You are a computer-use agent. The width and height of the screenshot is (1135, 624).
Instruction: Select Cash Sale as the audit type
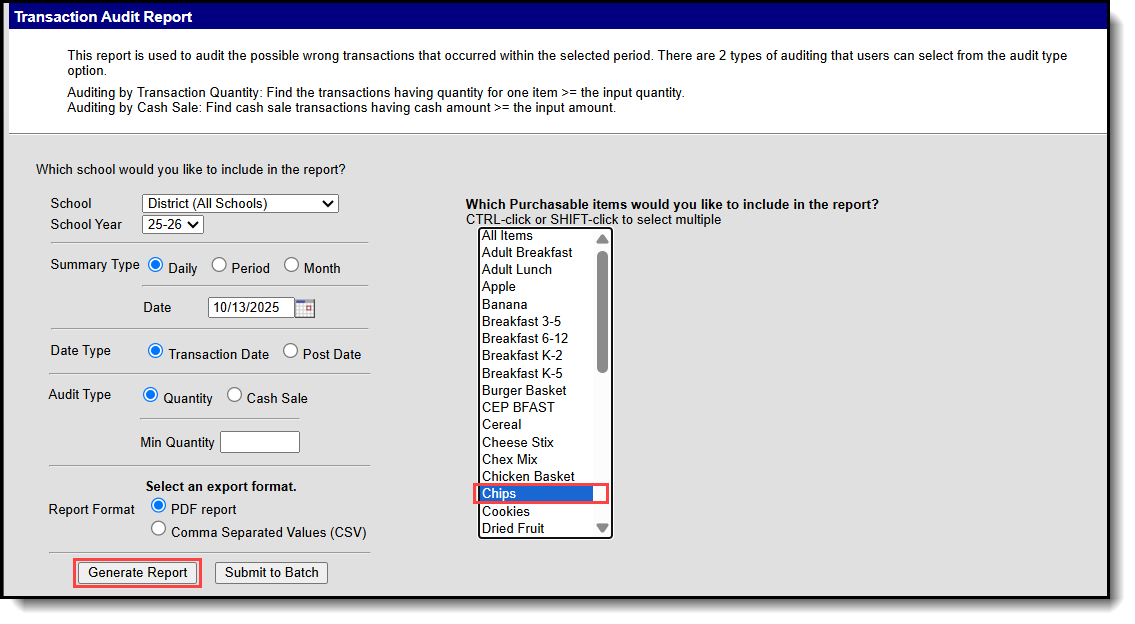point(234,396)
